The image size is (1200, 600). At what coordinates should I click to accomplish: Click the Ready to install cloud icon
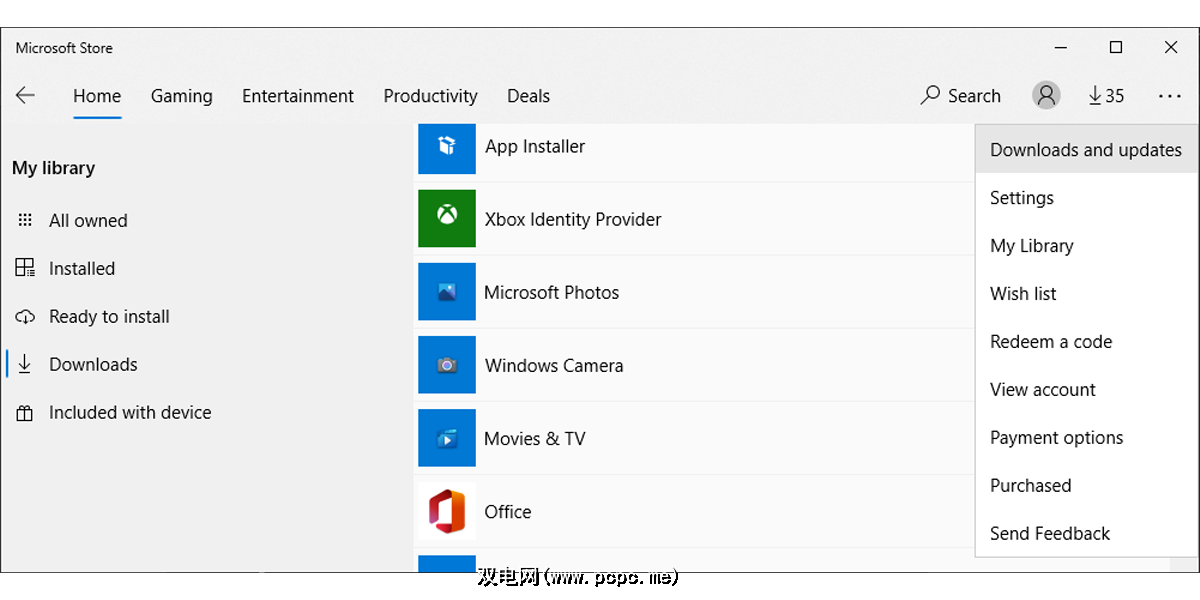[x=25, y=317]
